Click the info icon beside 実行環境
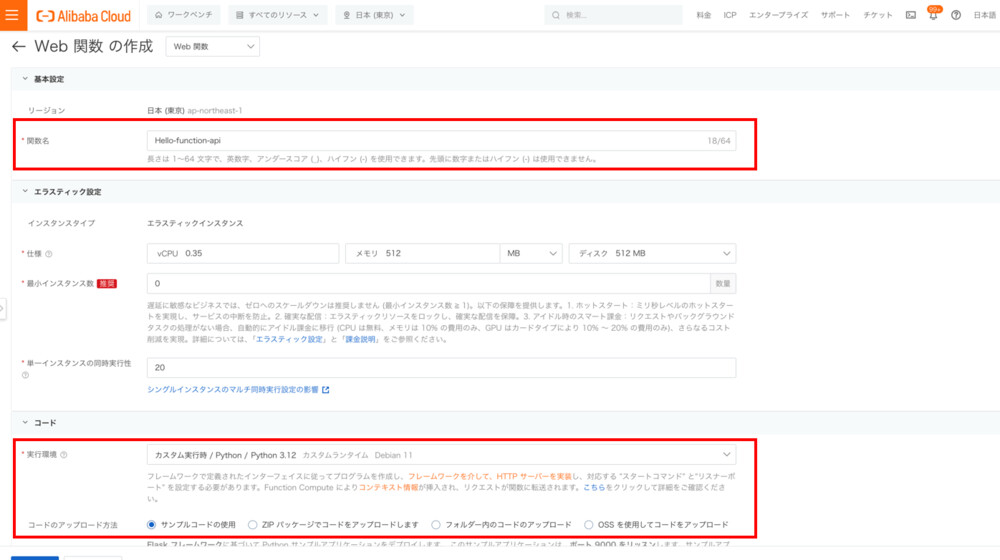The width and height of the screenshot is (1000, 560). [x=64, y=455]
